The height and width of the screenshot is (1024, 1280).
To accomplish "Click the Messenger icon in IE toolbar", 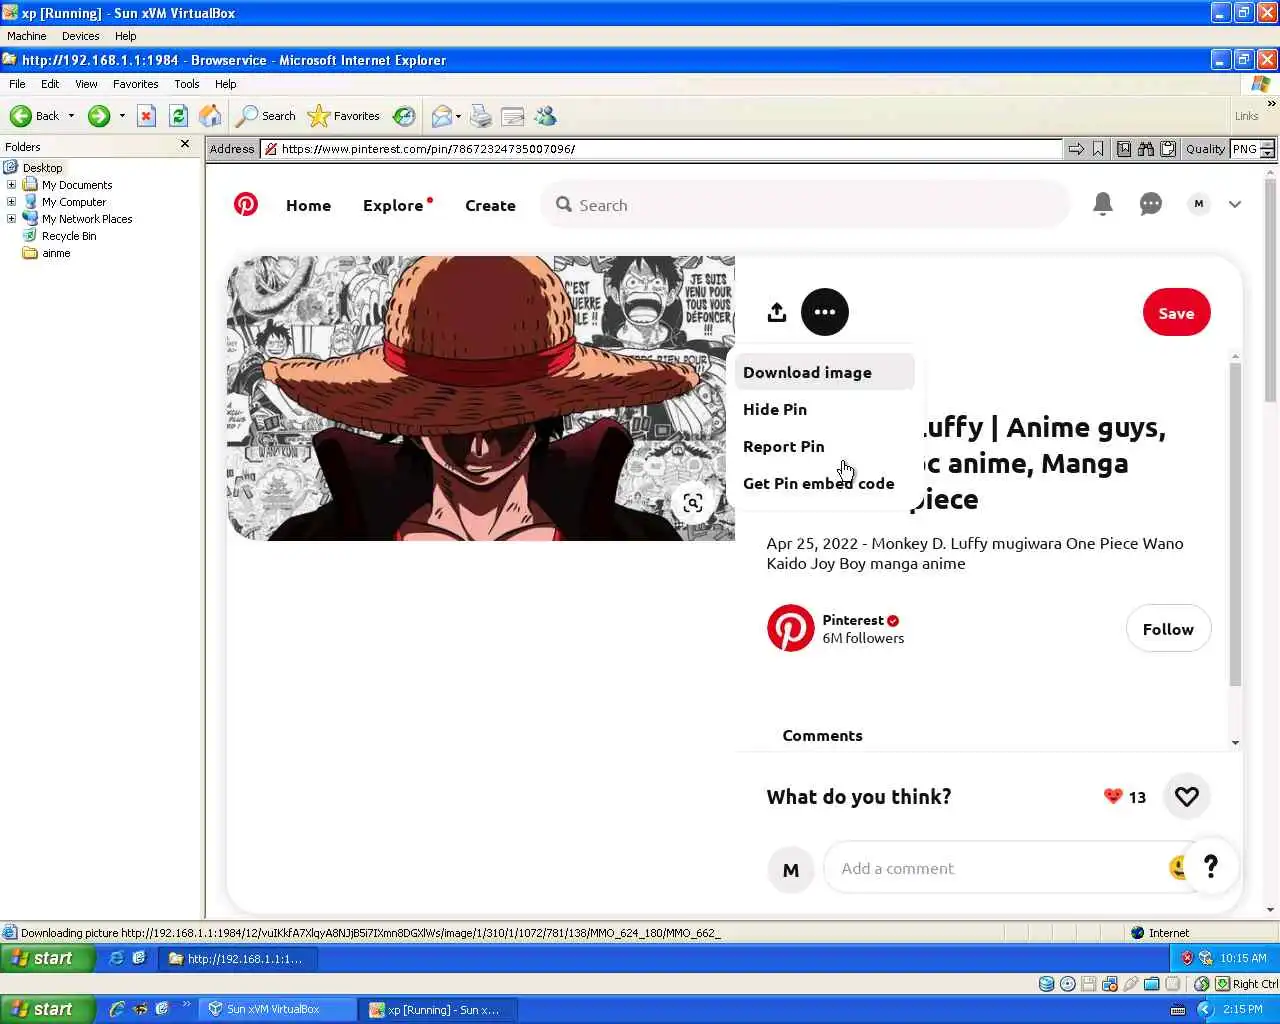I will tap(545, 116).
